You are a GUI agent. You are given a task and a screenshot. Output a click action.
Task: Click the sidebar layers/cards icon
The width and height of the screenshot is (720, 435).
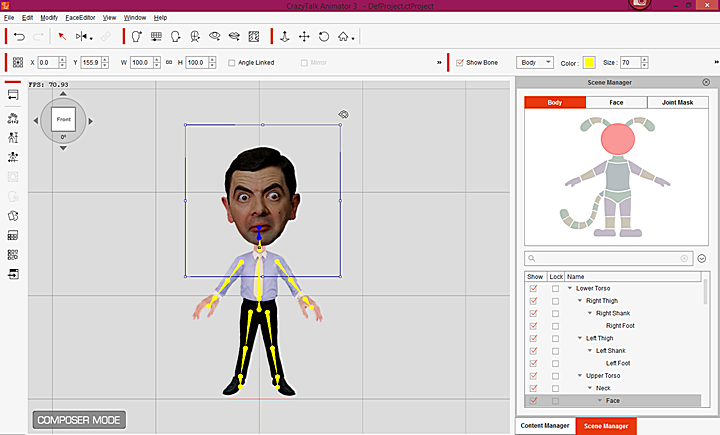(13, 216)
